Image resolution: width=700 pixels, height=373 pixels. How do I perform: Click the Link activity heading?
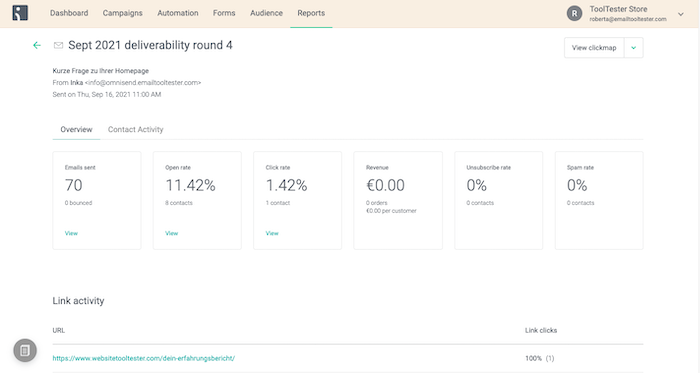[x=78, y=301]
